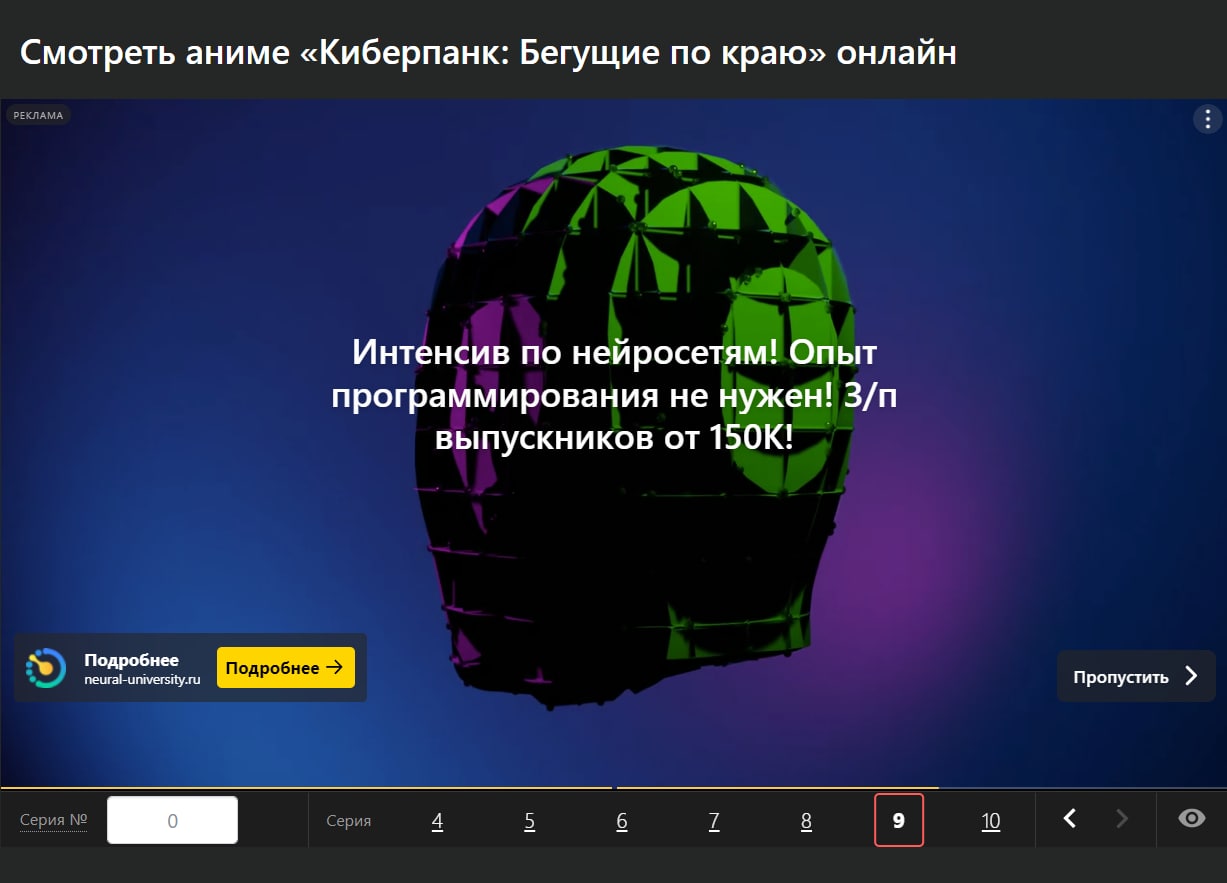Open episode 6
The height and width of the screenshot is (883, 1227).
point(621,820)
